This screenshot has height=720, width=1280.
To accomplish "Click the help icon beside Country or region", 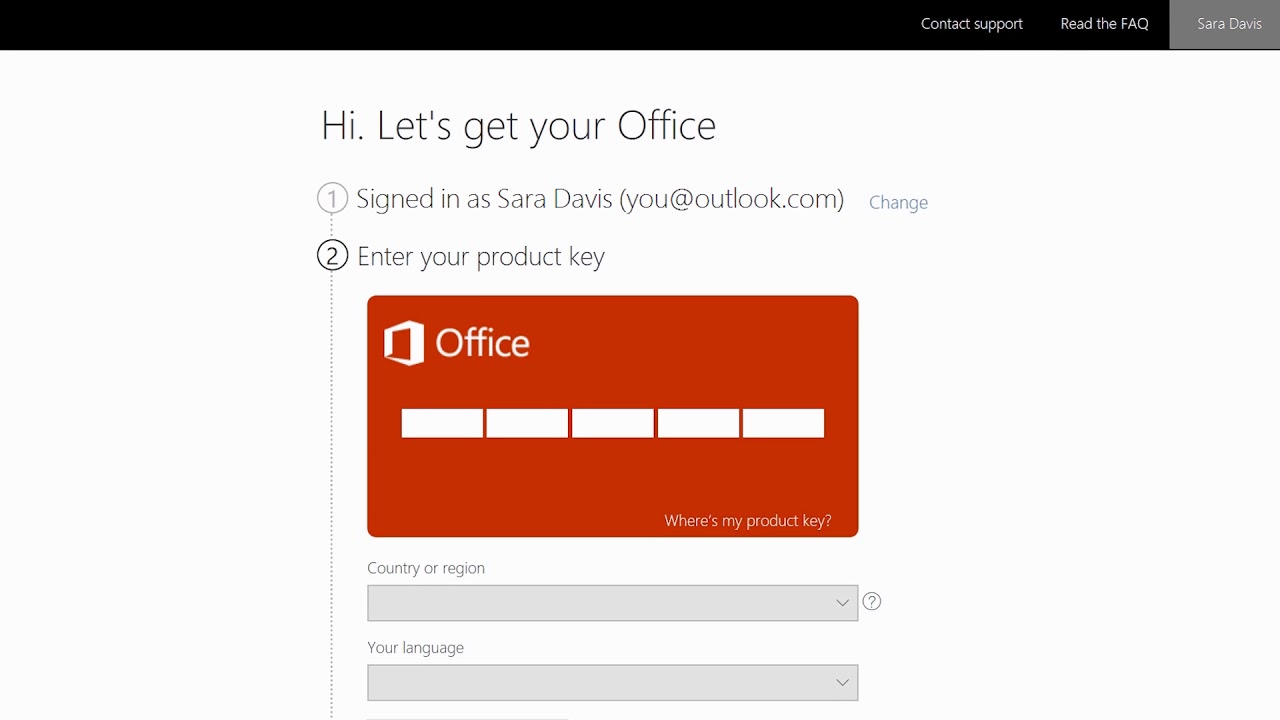I will pyautogui.click(x=872, y=601).
